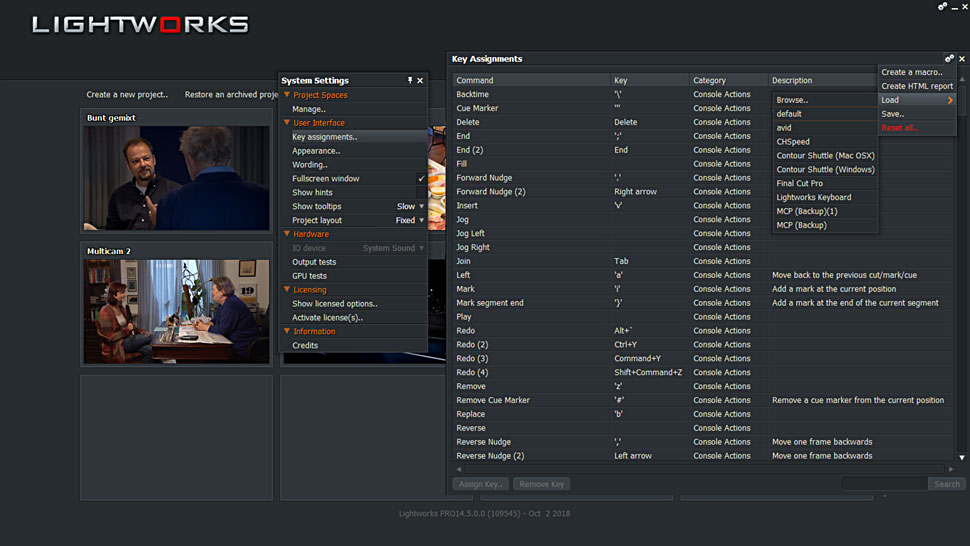970x546 pixels.
Task: Sort by the Category column header
Action: (729, 80)
